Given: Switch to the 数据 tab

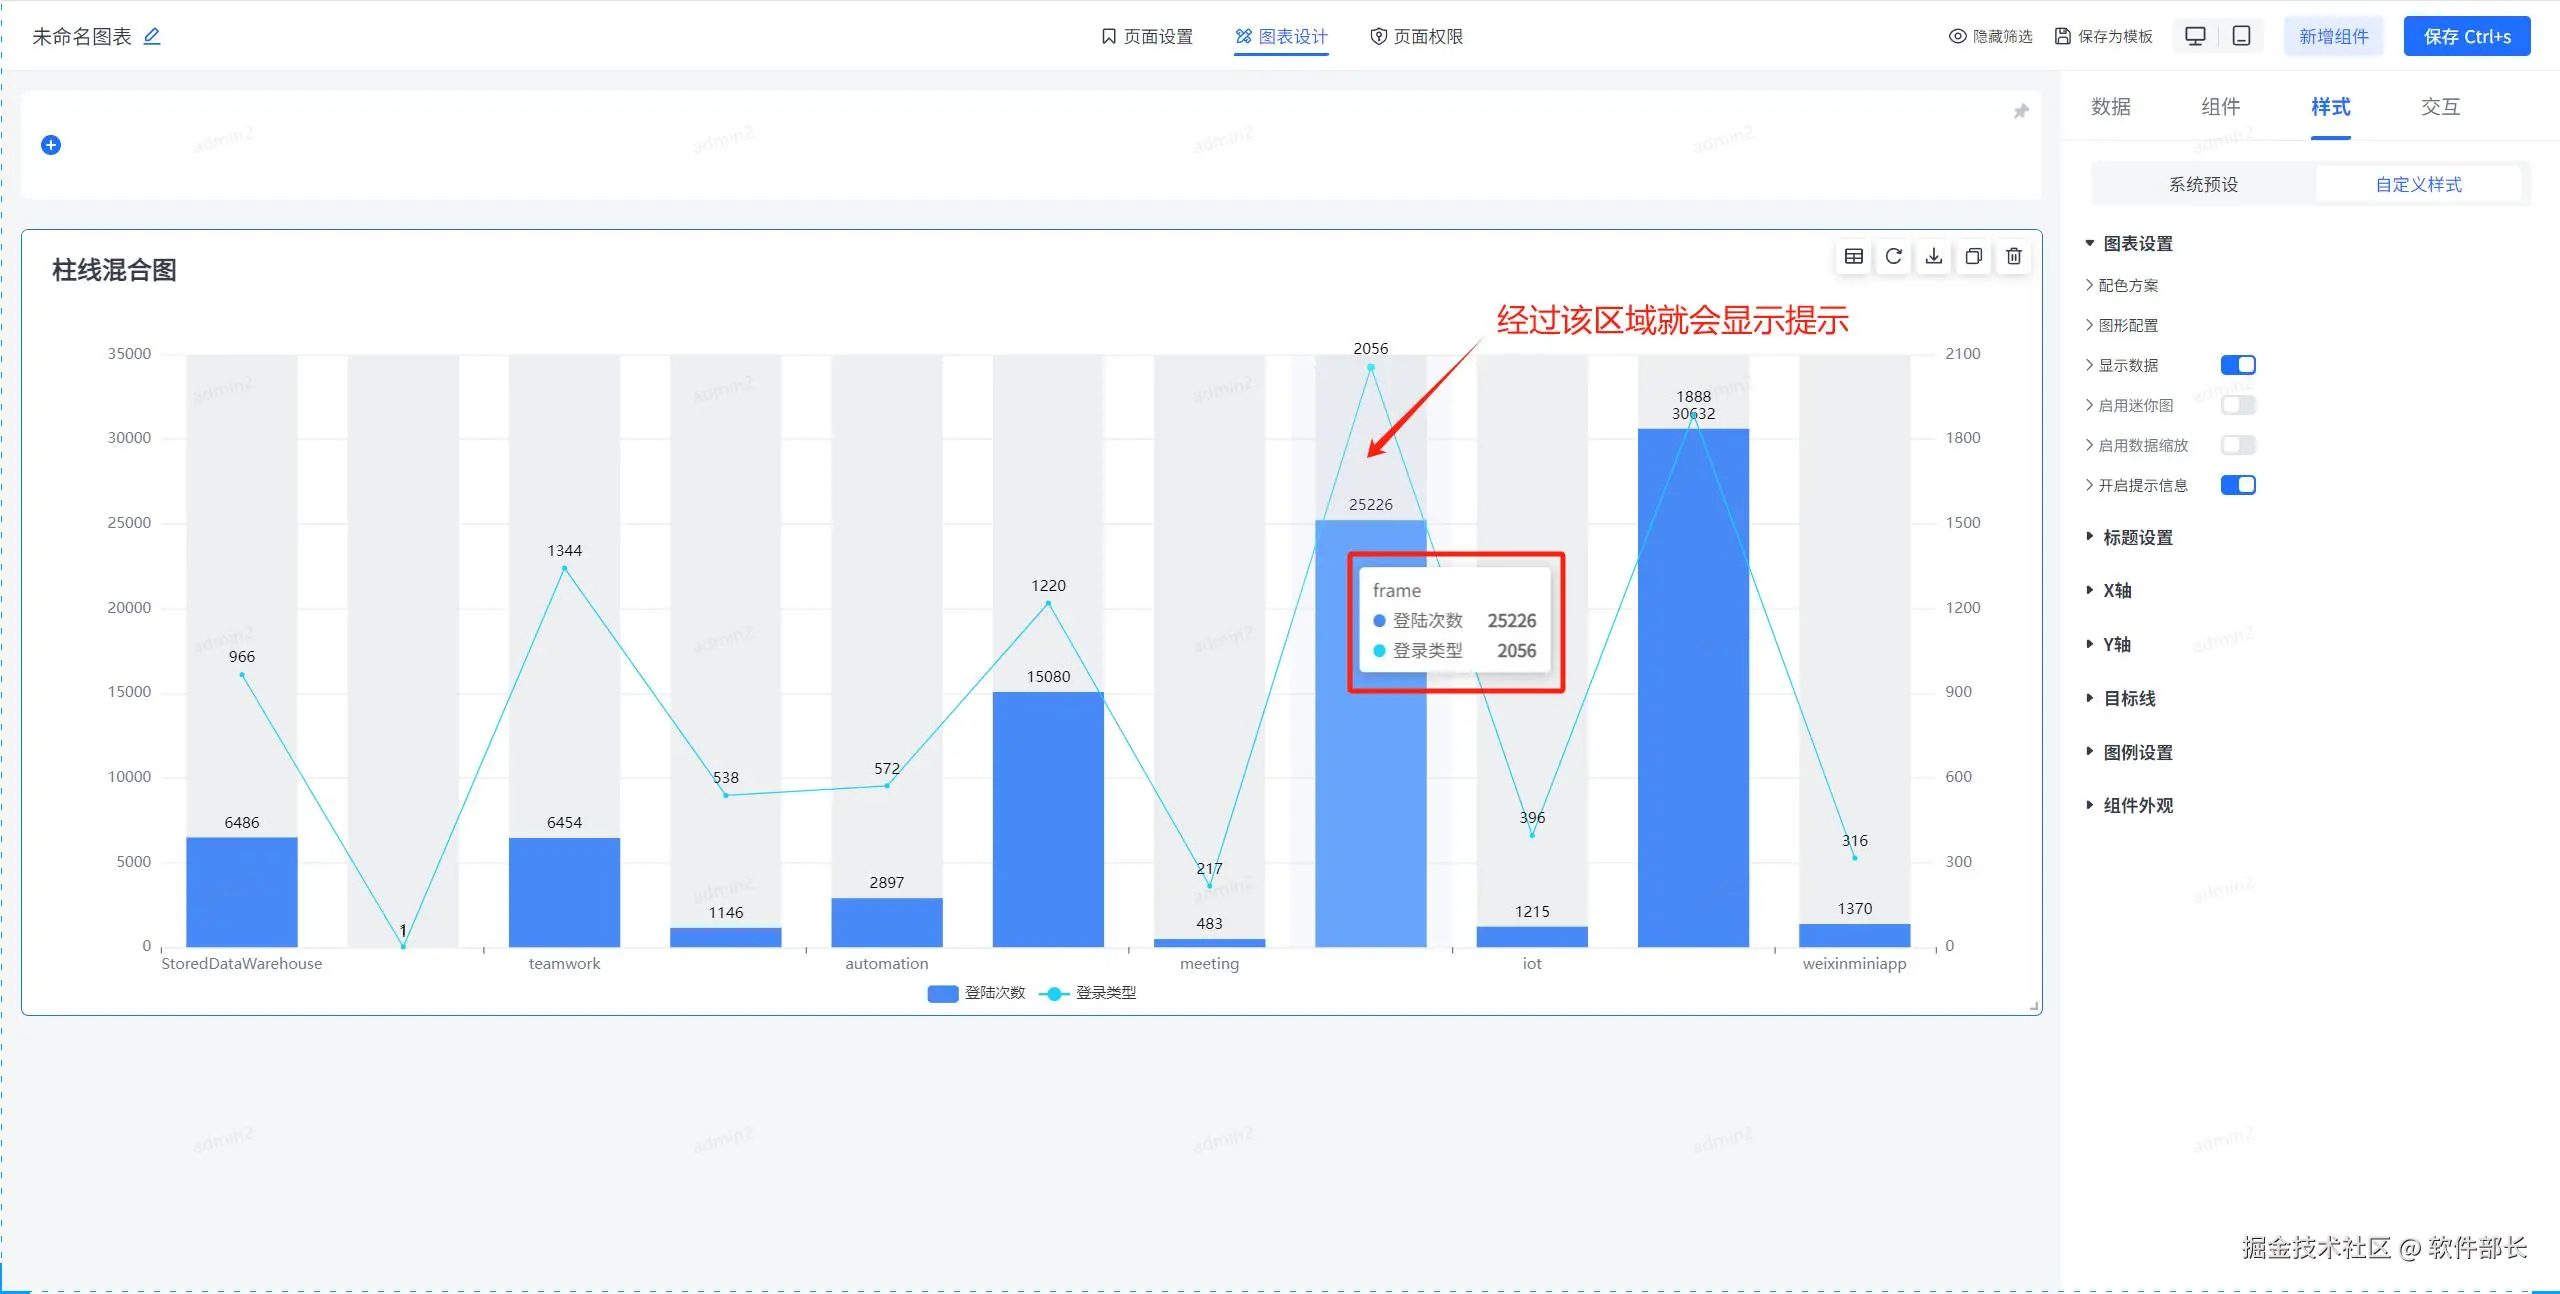Looking at the screenshot, I should (x=2110, y=107).
